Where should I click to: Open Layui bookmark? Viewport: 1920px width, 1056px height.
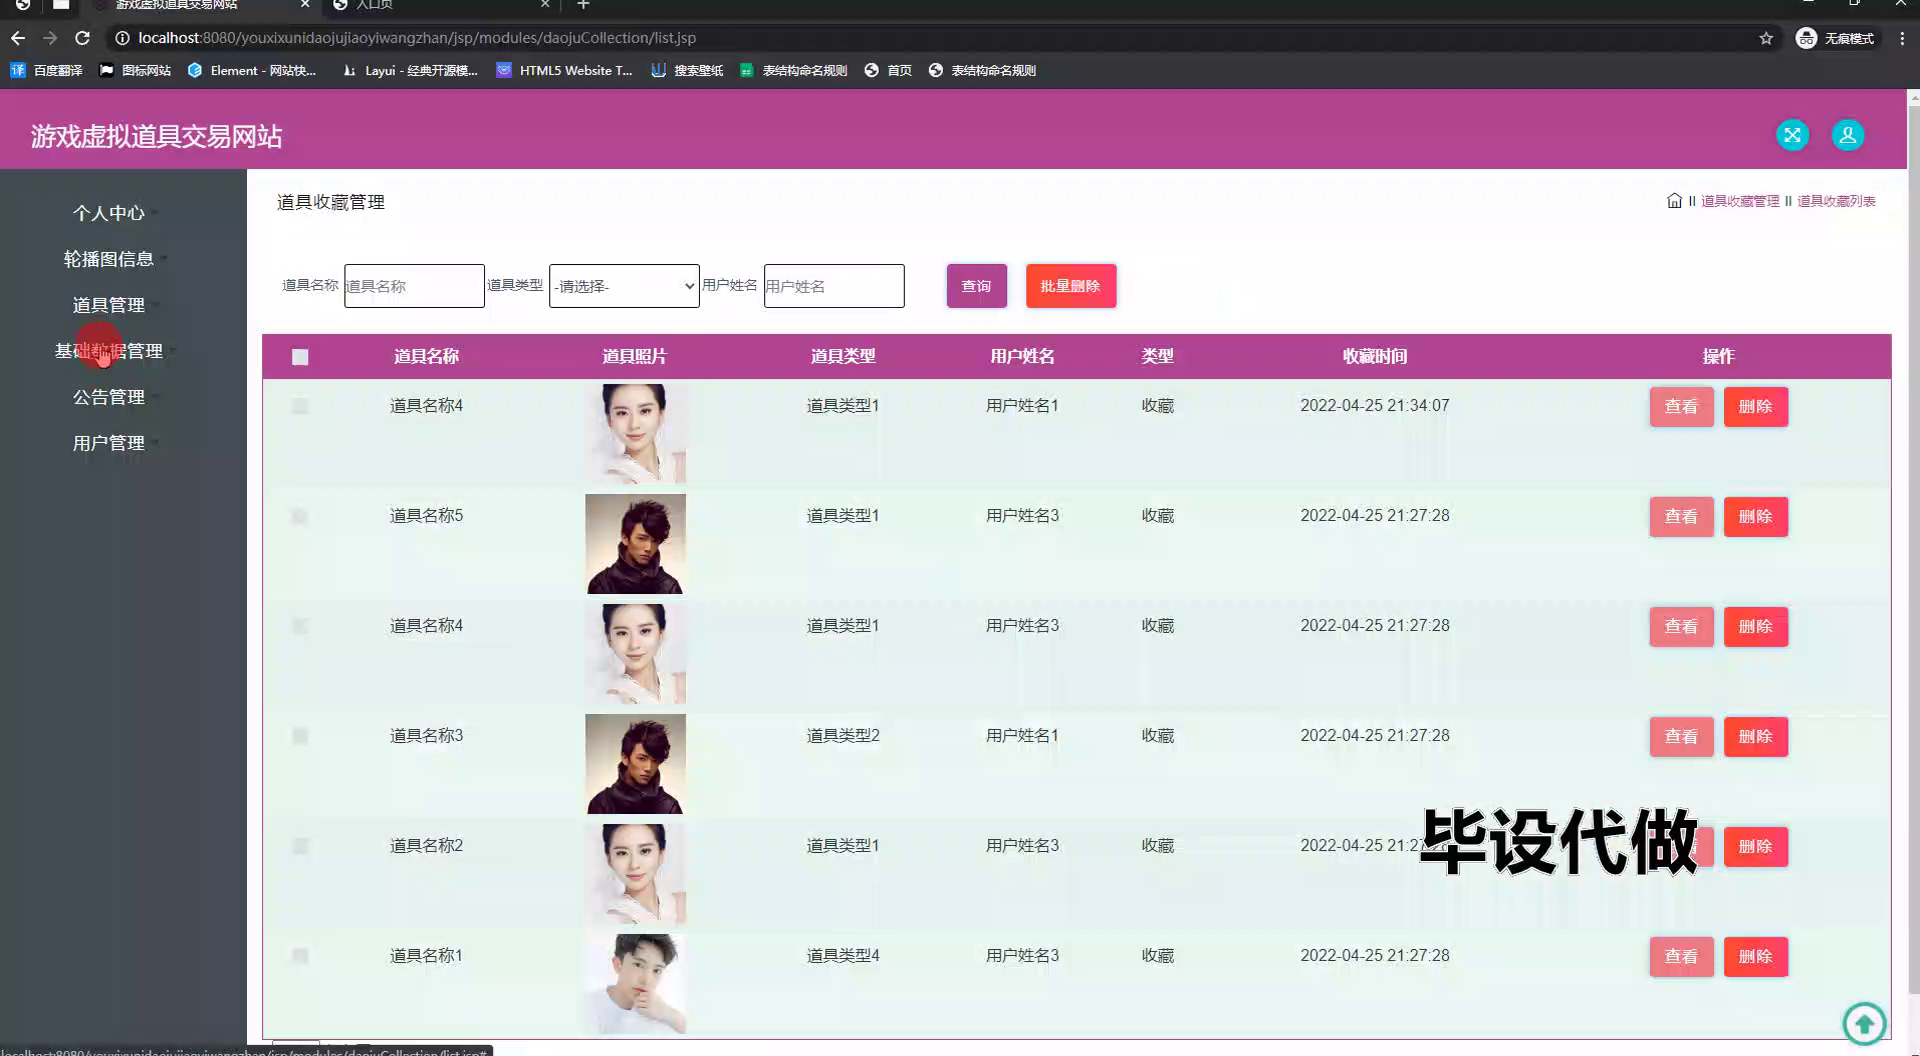click(x=410, y=70)
